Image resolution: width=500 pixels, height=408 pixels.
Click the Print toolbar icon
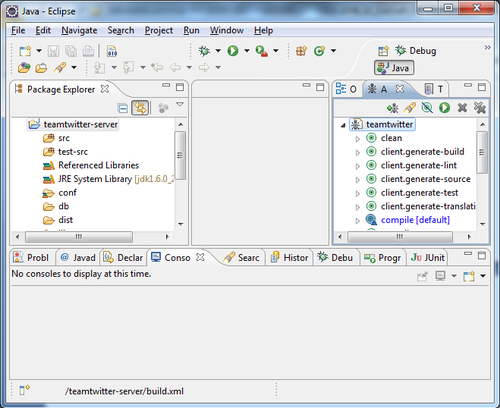88,51
